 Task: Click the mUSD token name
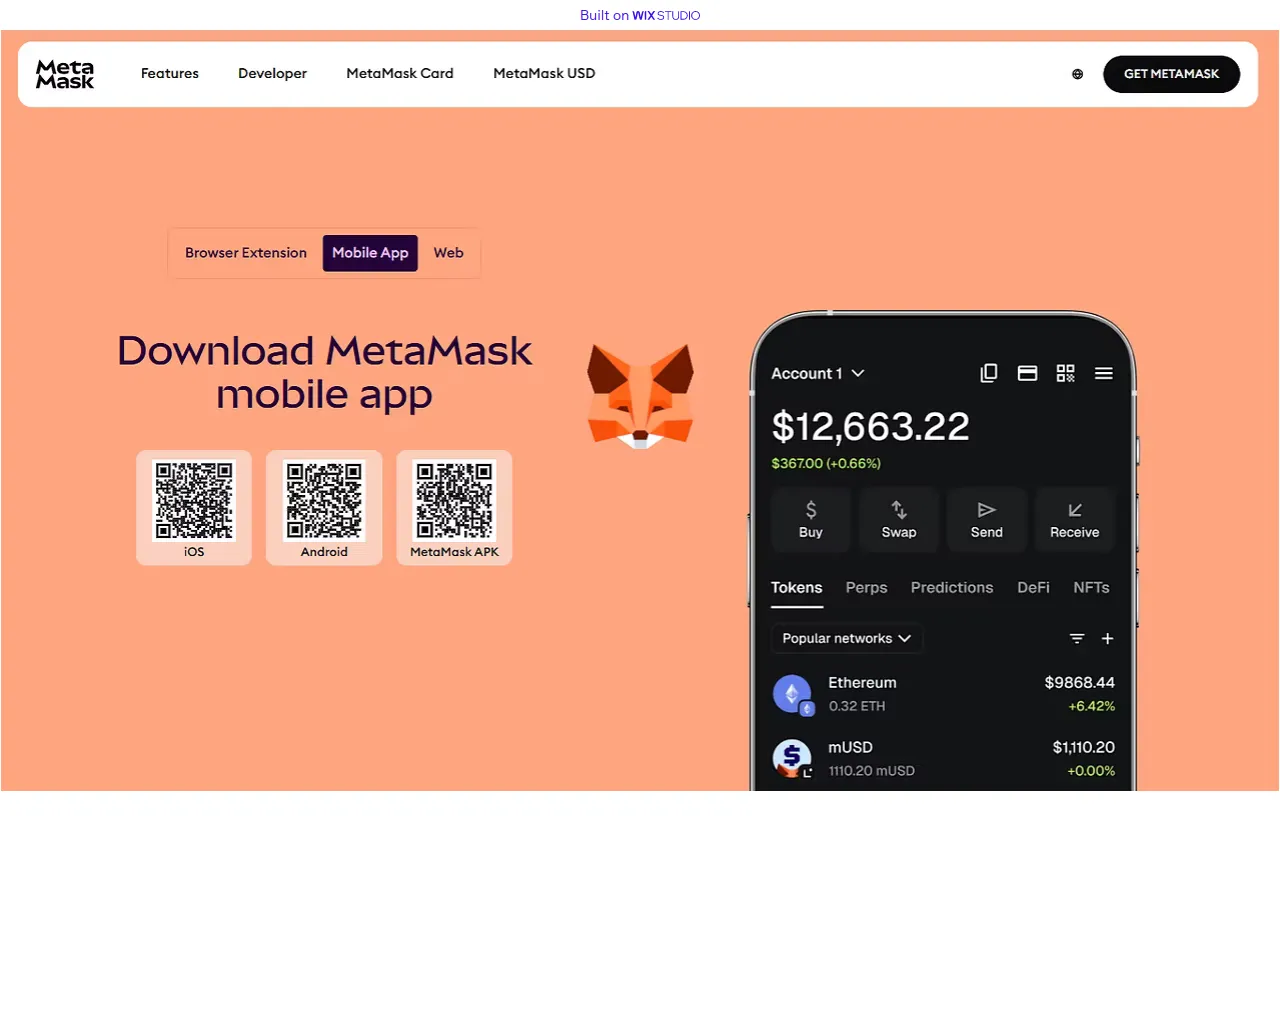pyautogui.click(x=850, y=748)
